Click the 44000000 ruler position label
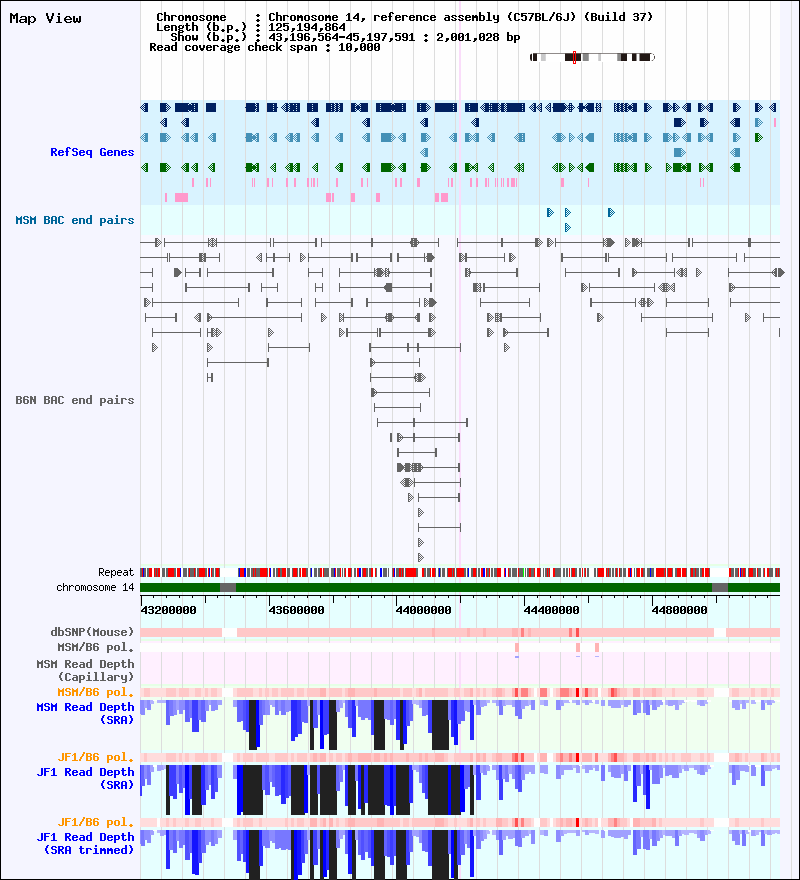Image resolution: width=800 pixels, height=880 pixels. pos(424,610)
